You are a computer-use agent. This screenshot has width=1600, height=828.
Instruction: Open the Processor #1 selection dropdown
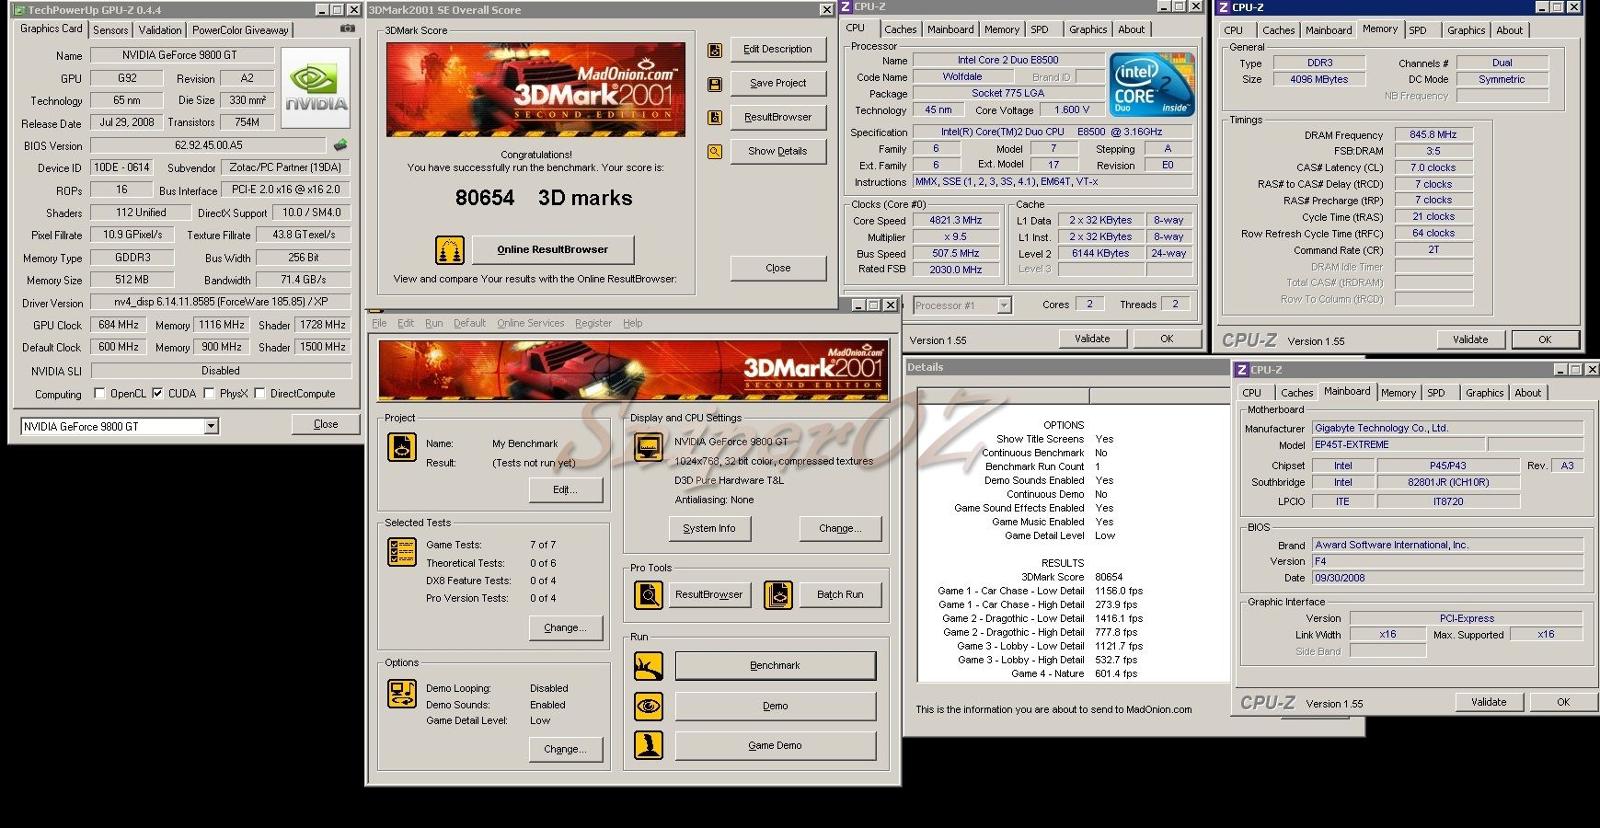tap(1004, 305)
